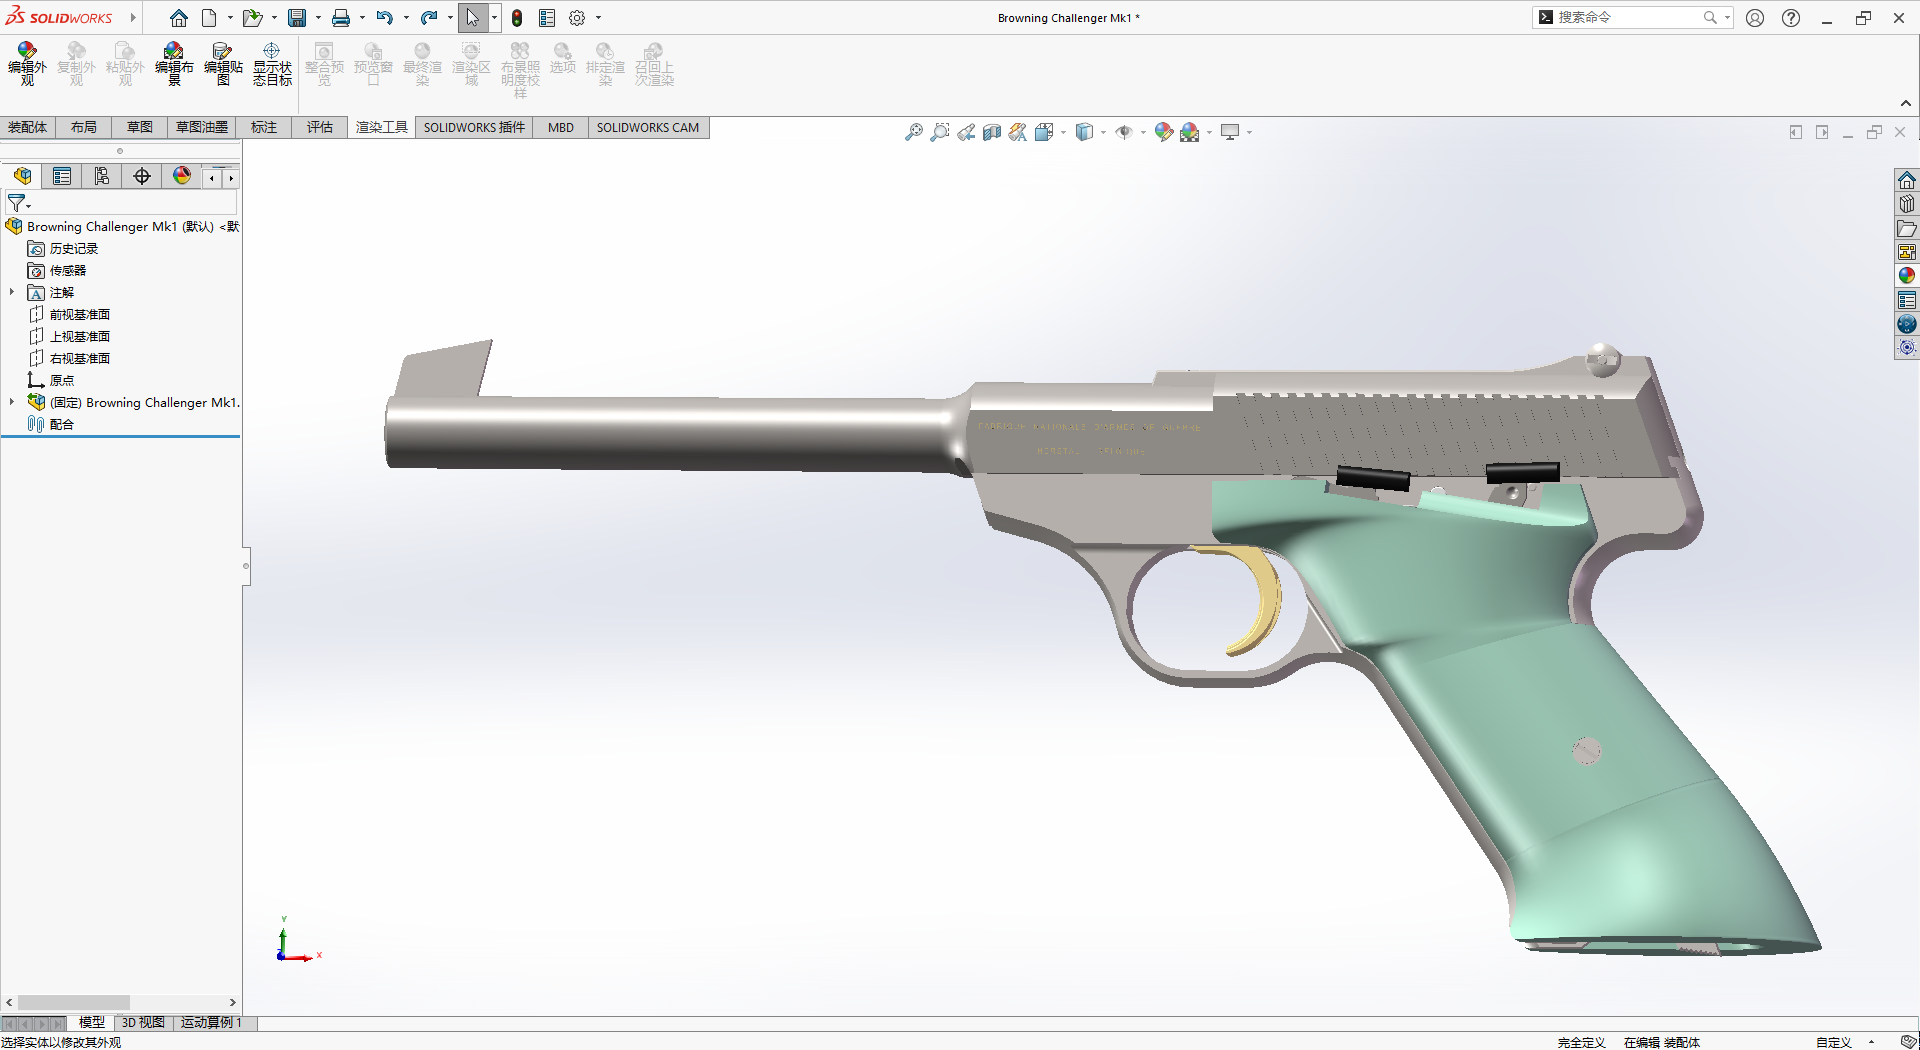This screenshot has width=1920, height=1050.
Task: Click 编辑布景 (Edit Scene) tool
Action: 174,64
